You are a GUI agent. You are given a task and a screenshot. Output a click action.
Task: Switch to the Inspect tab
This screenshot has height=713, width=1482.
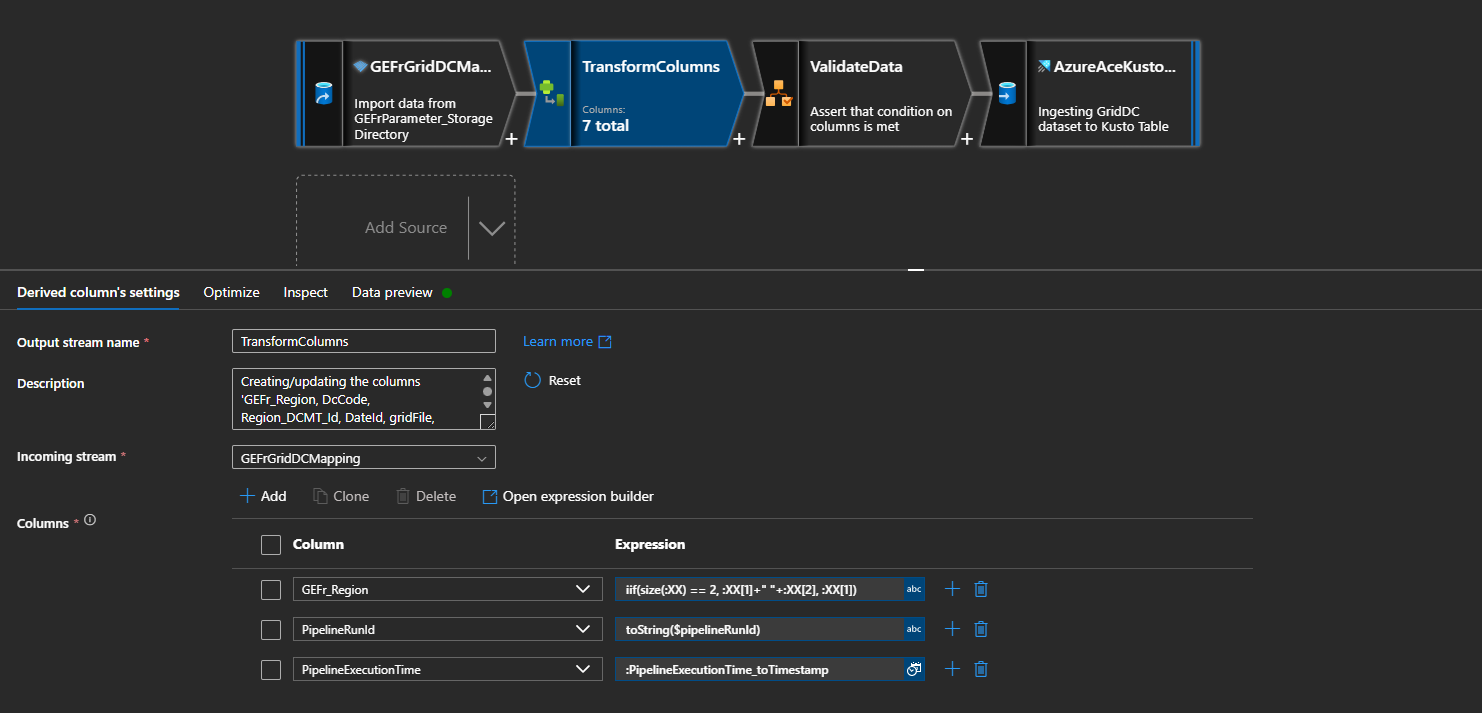(305, 293)
